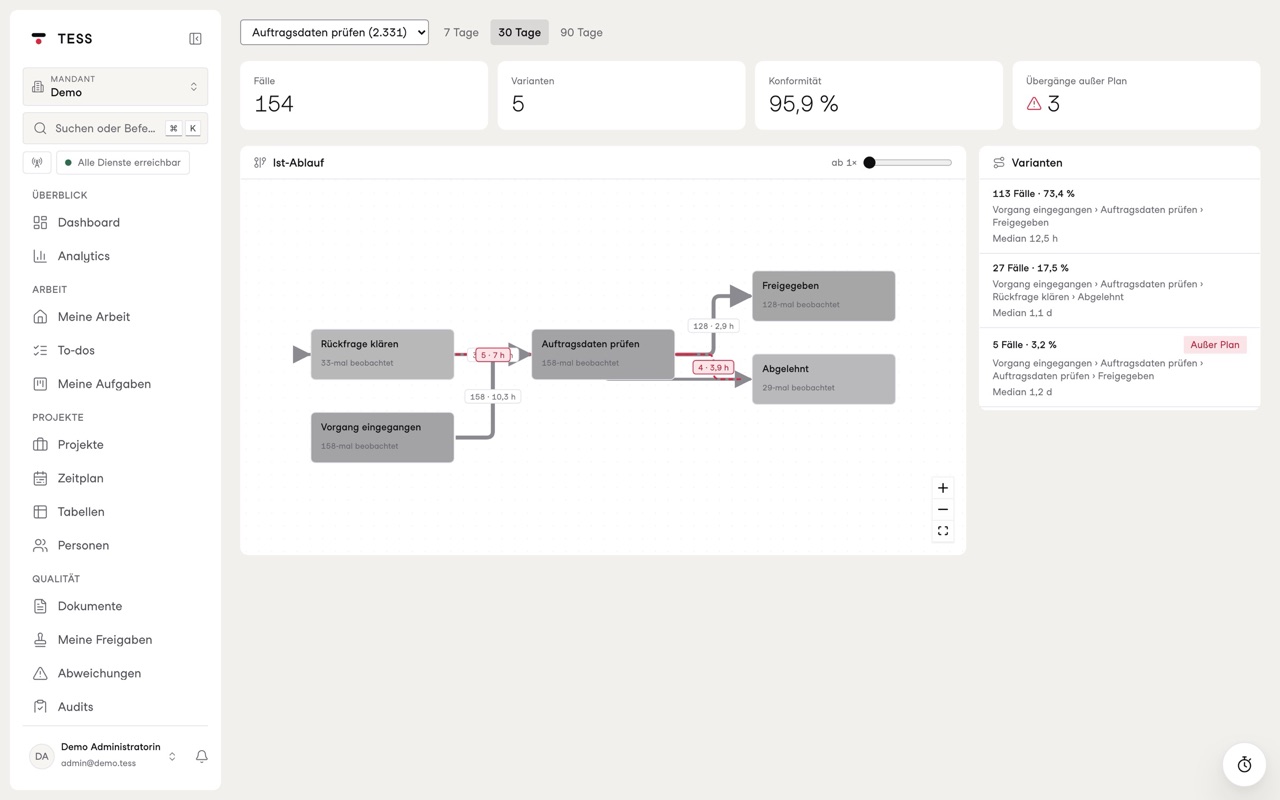1280x800 pixels.
Task: Open Audits page
Action: (115, 707)
